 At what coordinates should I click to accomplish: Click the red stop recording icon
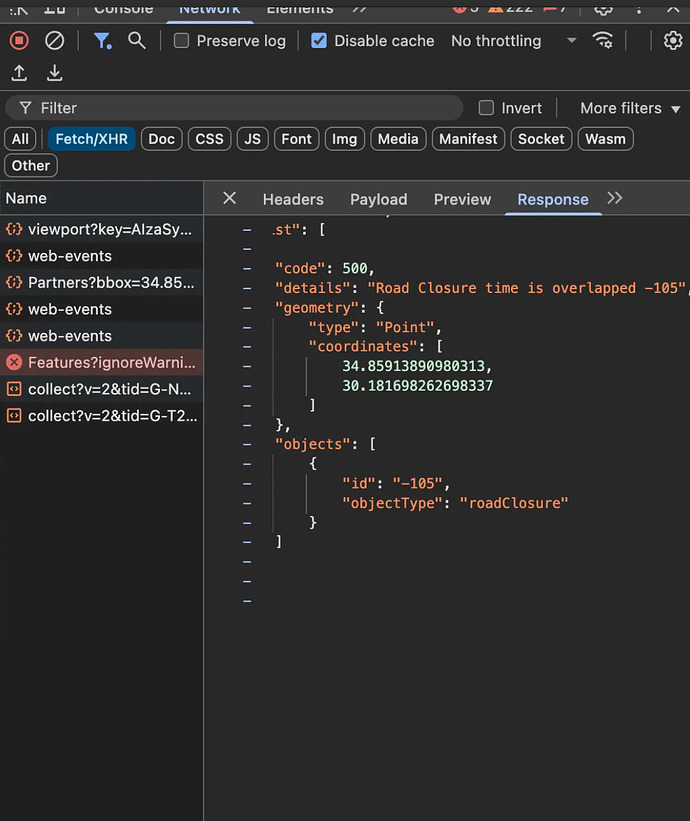(x=19, y=41)
